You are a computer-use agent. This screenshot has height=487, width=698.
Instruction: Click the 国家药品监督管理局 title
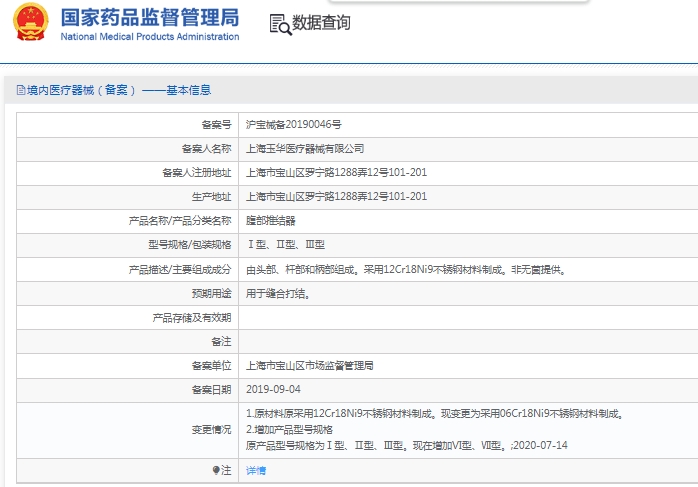150,17
